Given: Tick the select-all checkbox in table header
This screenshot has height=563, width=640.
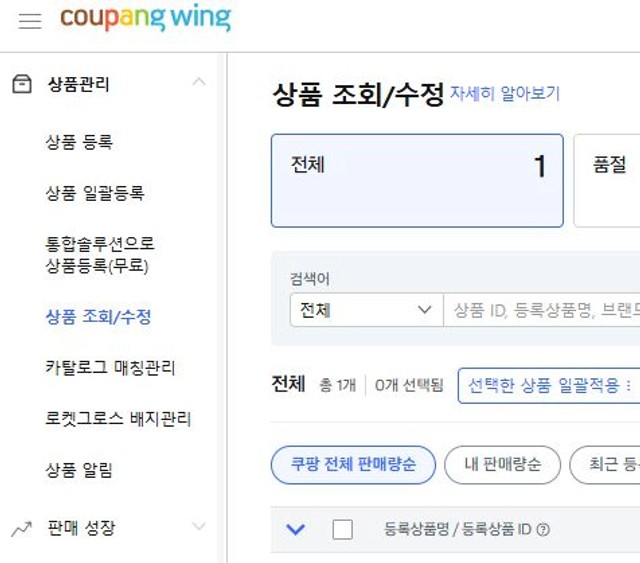Looking at the screenshot, I should pos(342,530).
